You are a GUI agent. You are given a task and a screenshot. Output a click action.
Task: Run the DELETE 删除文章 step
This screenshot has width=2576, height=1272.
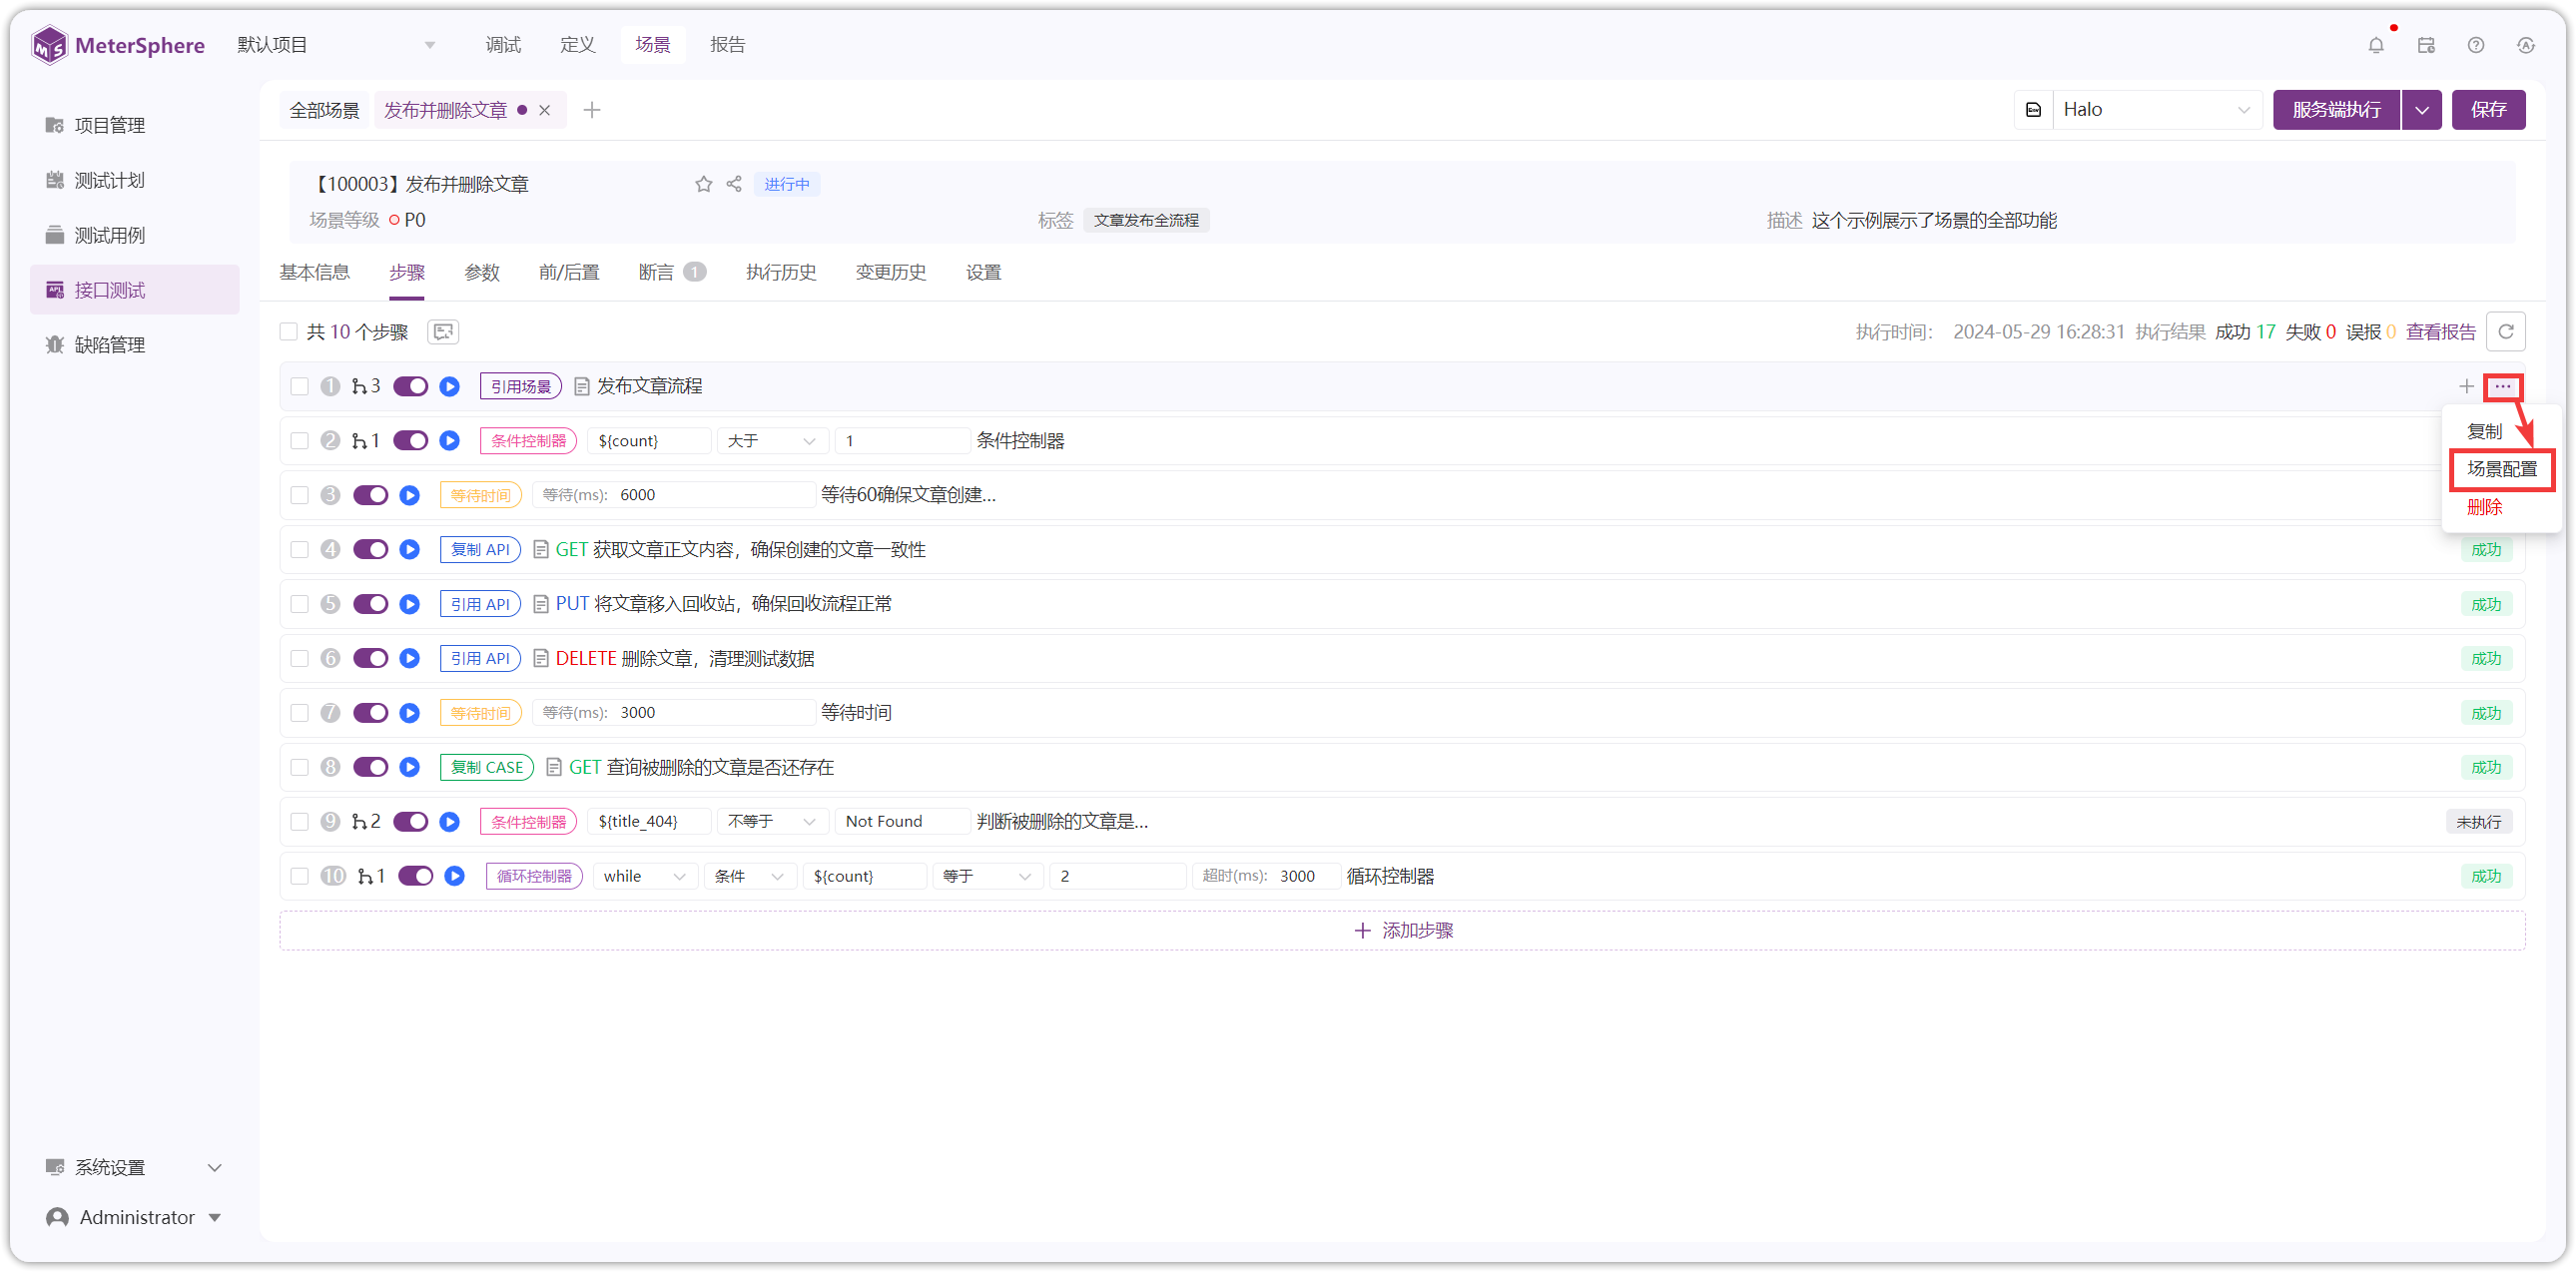410,658
